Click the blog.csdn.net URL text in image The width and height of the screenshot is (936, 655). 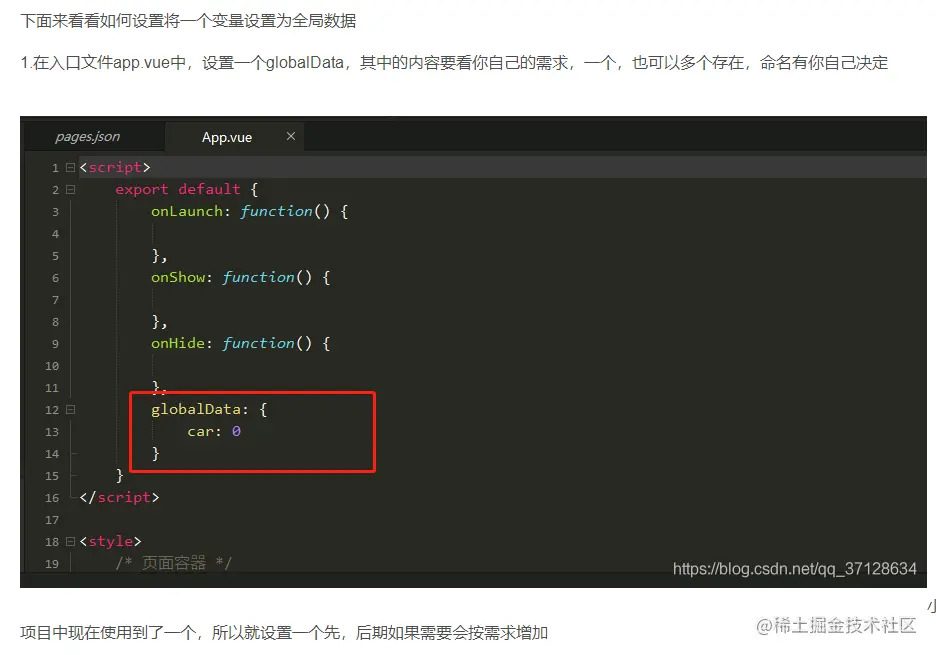[x=795, y=569]
